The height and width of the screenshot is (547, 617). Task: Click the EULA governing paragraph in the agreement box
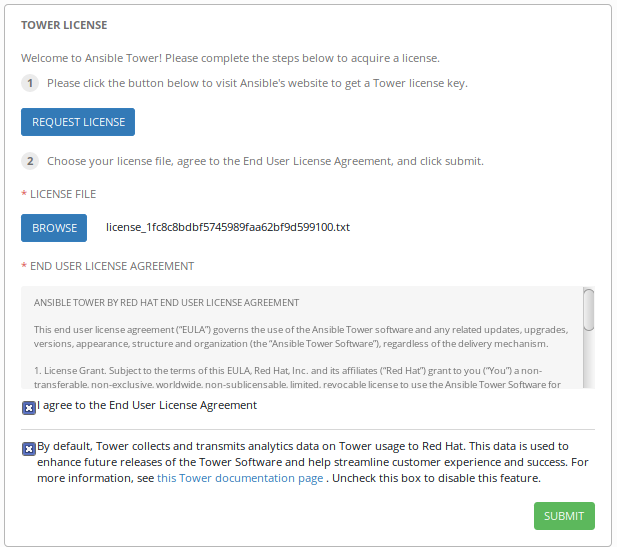click(300, 336)
